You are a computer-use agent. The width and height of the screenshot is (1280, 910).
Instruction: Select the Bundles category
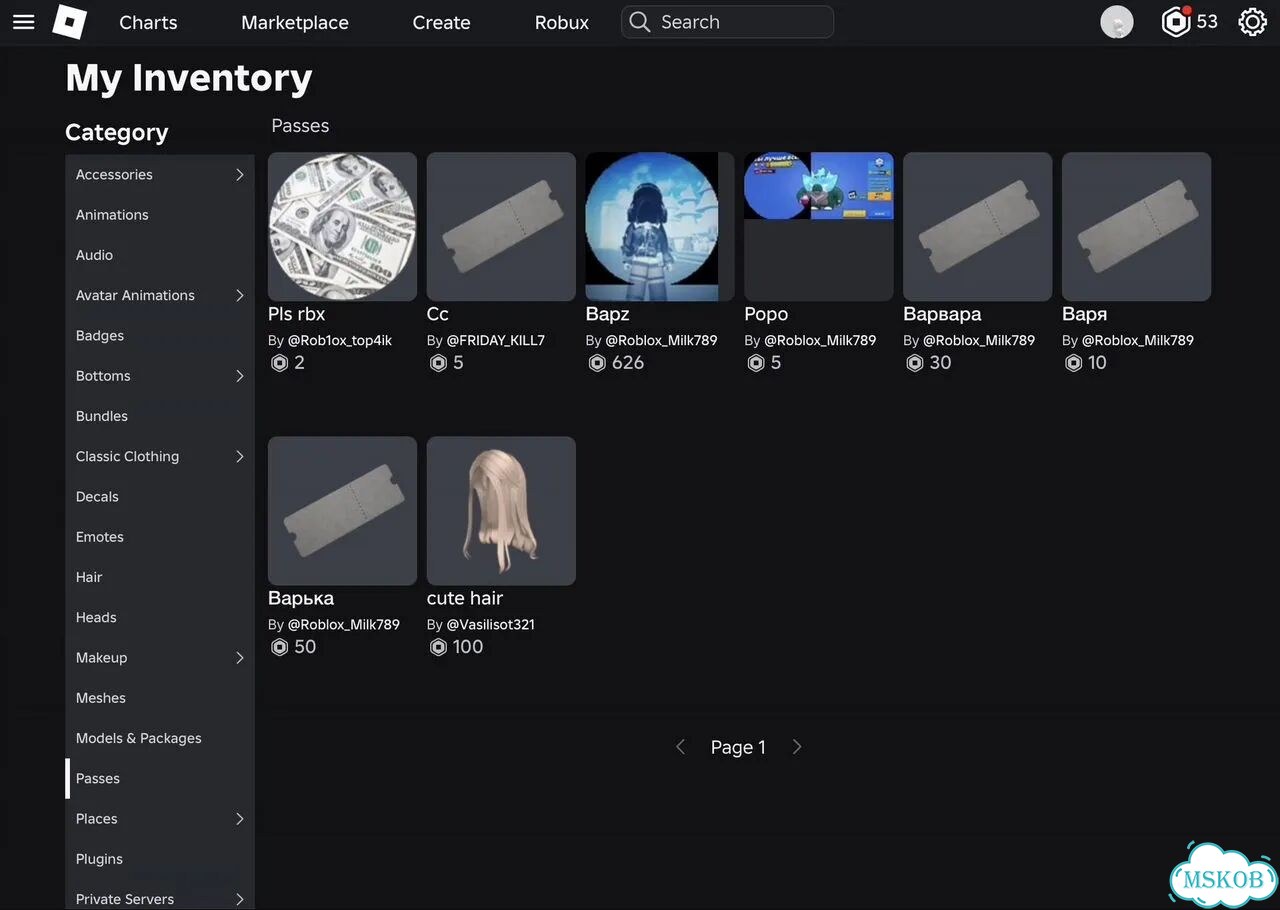(160, 416)
